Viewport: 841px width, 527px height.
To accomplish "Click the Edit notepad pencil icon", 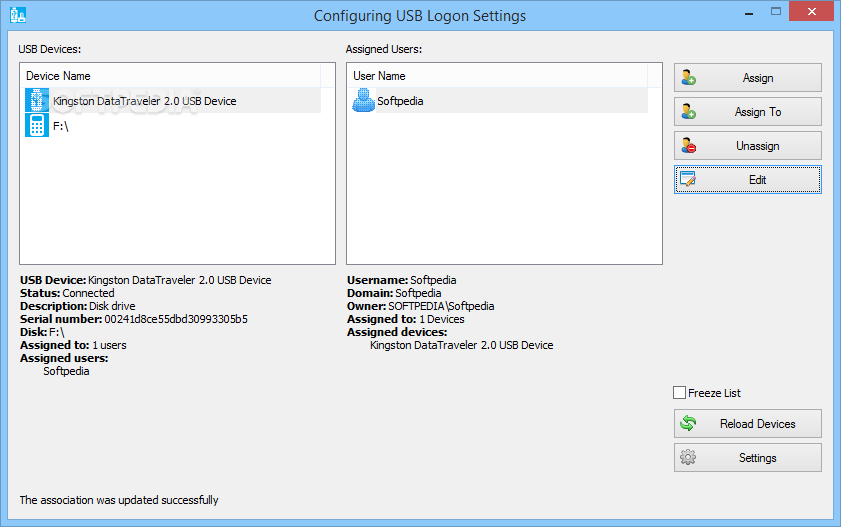I will (x=688, y=179).
